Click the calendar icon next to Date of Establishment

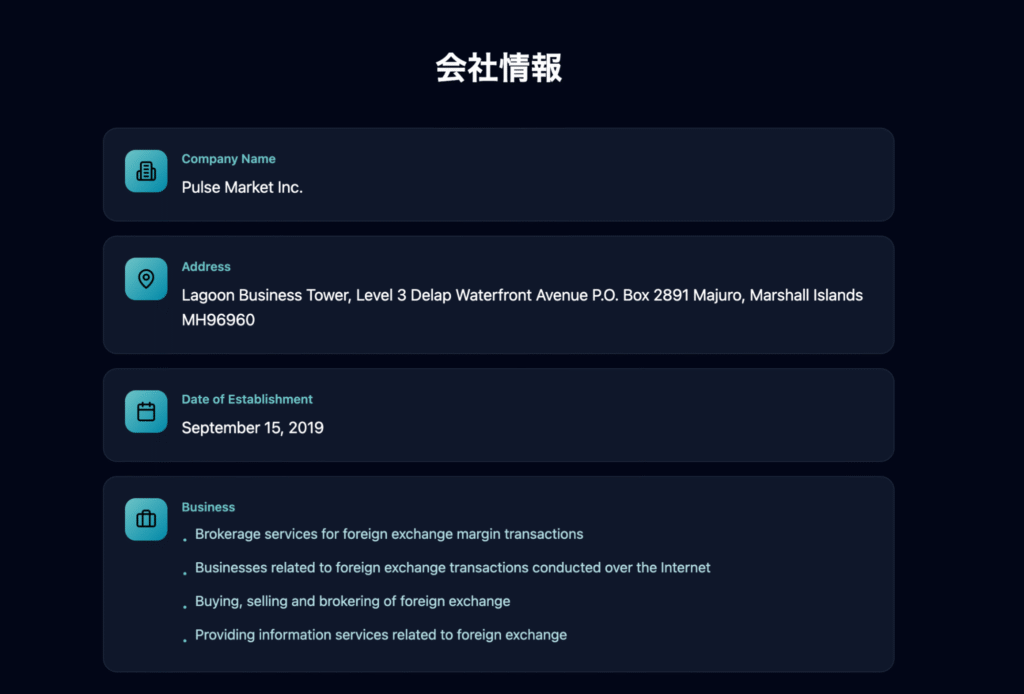(x=145, y=411)
